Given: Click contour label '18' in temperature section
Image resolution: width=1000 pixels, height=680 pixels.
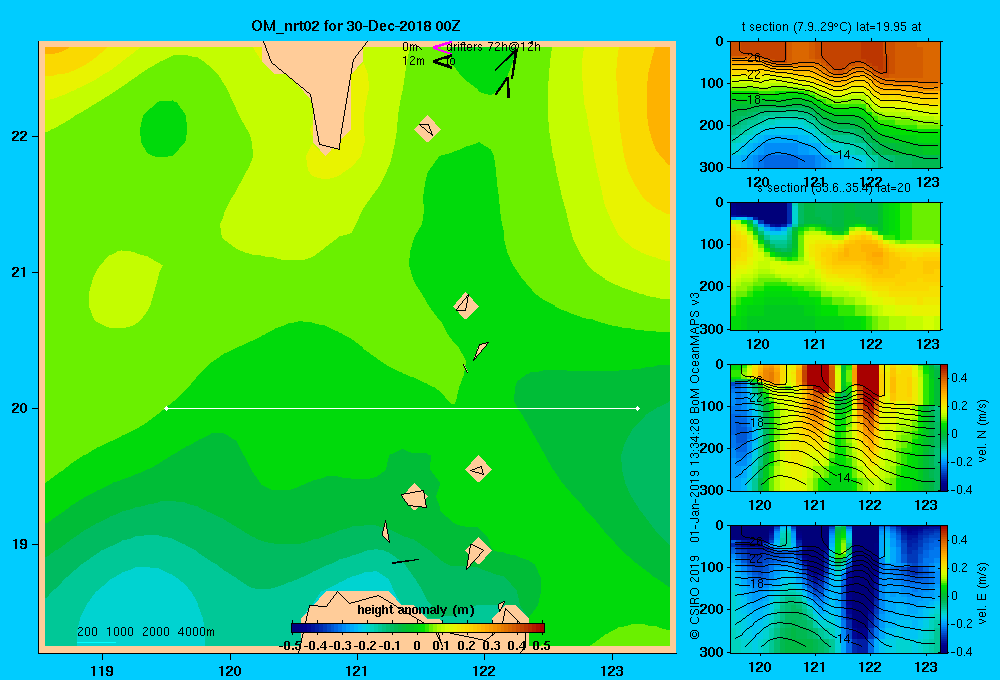Looking at the screenshot, I should (754, 100).
